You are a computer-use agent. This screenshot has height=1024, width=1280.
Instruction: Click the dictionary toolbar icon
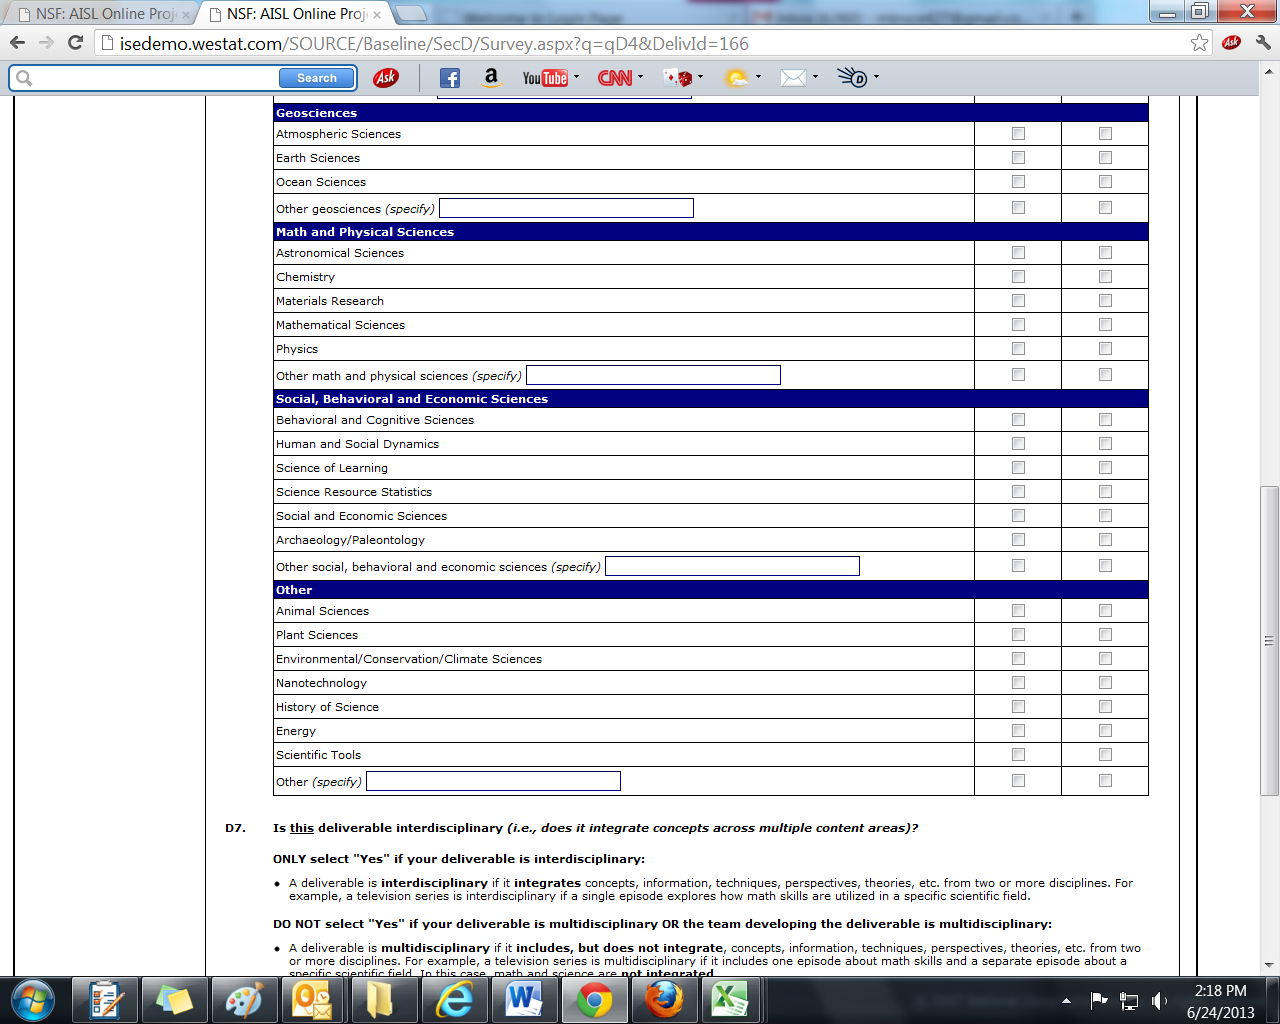pos(852,78)
